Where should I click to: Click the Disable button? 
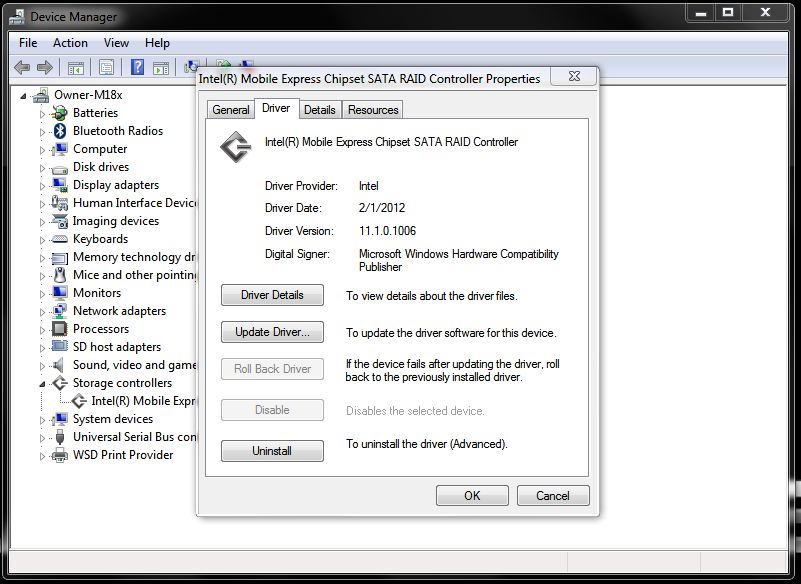click(x=272, y=410)
